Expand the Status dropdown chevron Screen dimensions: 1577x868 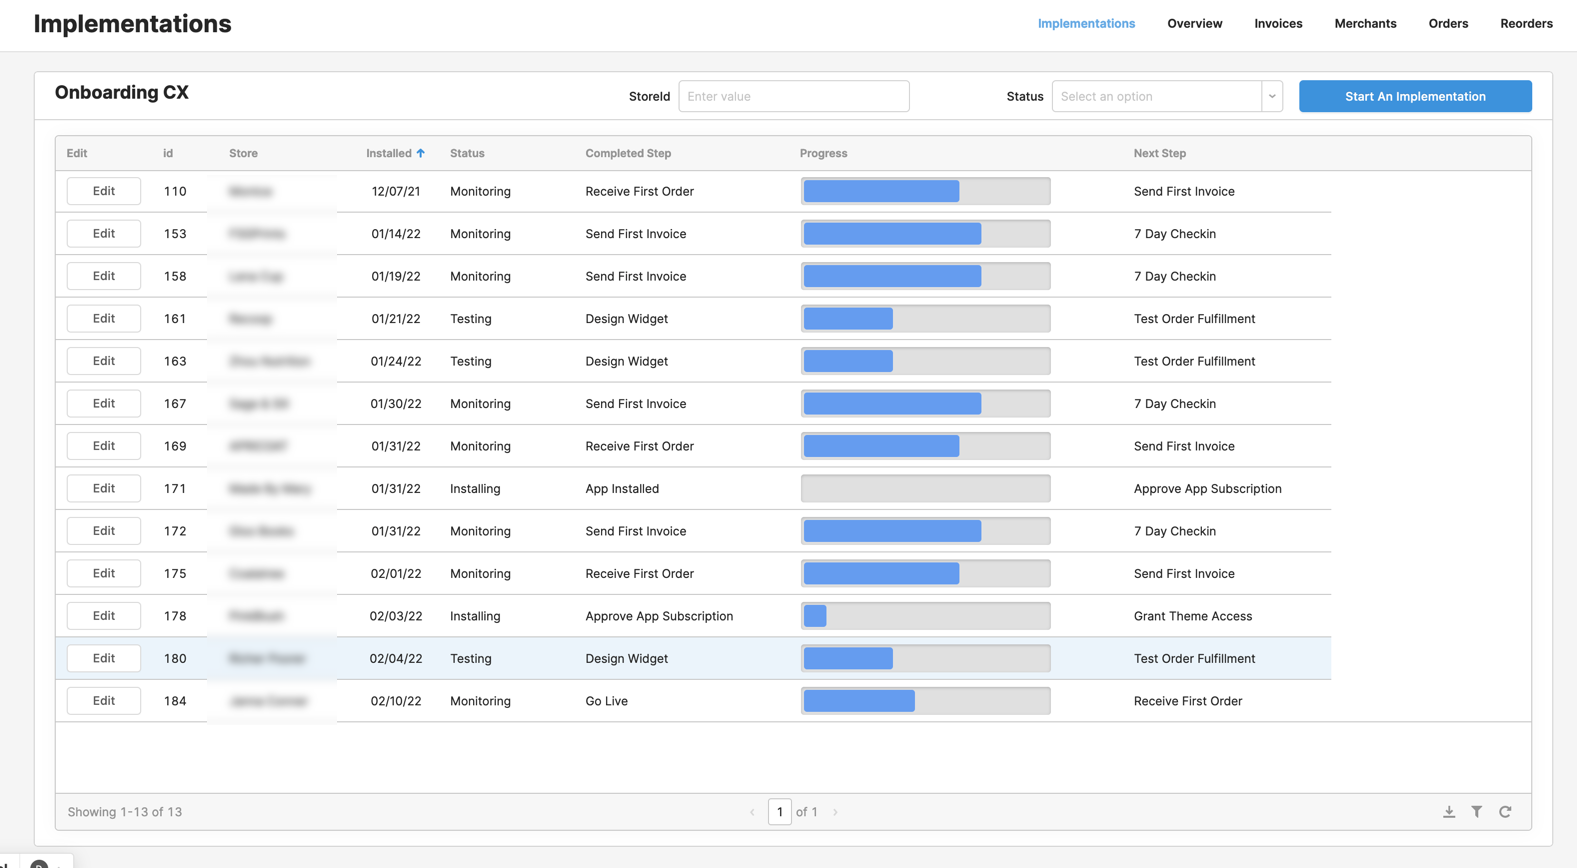tap(1272, 96)
